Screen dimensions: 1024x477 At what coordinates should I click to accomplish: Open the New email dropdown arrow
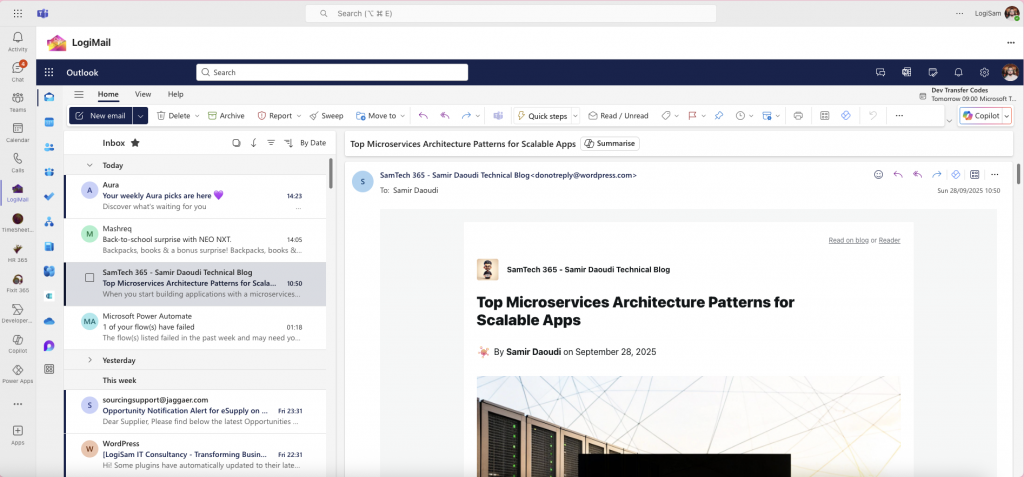tap(140, 116)
